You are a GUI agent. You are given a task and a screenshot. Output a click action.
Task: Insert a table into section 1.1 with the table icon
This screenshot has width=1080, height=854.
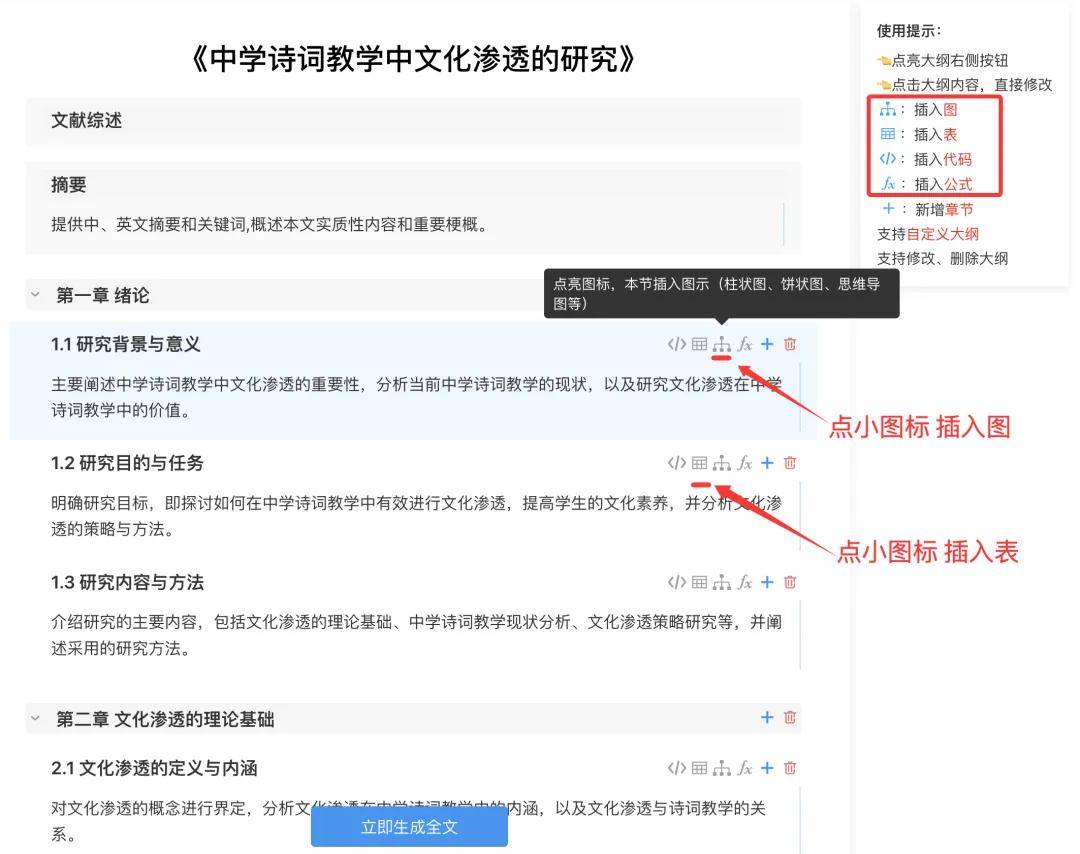tap(699, 343)
